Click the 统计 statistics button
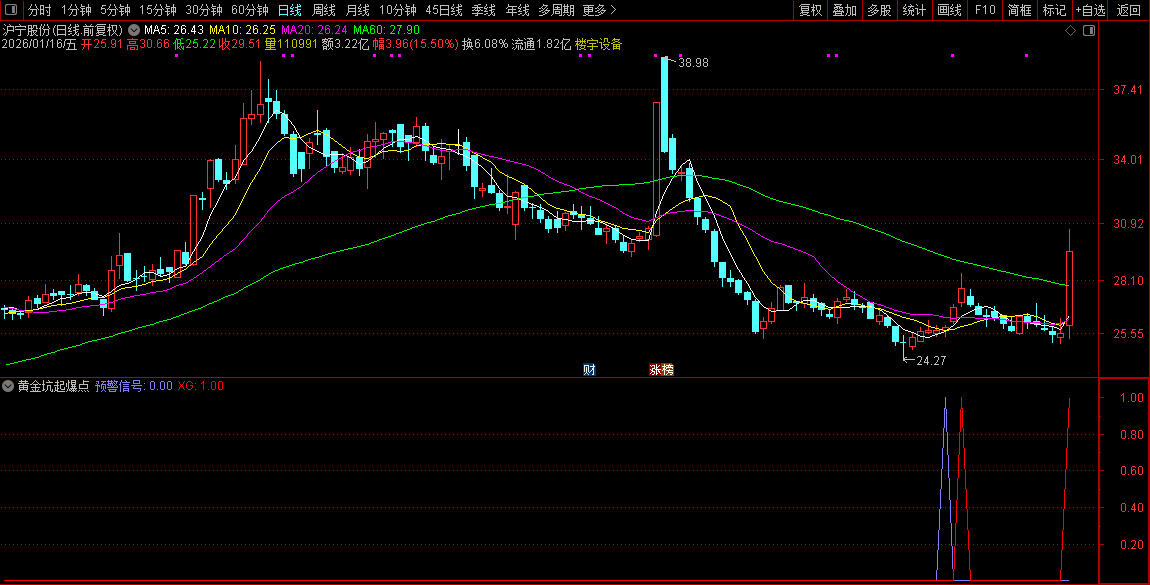The height and width of the screenshot is (585, 1150). [x=914, y=10]
